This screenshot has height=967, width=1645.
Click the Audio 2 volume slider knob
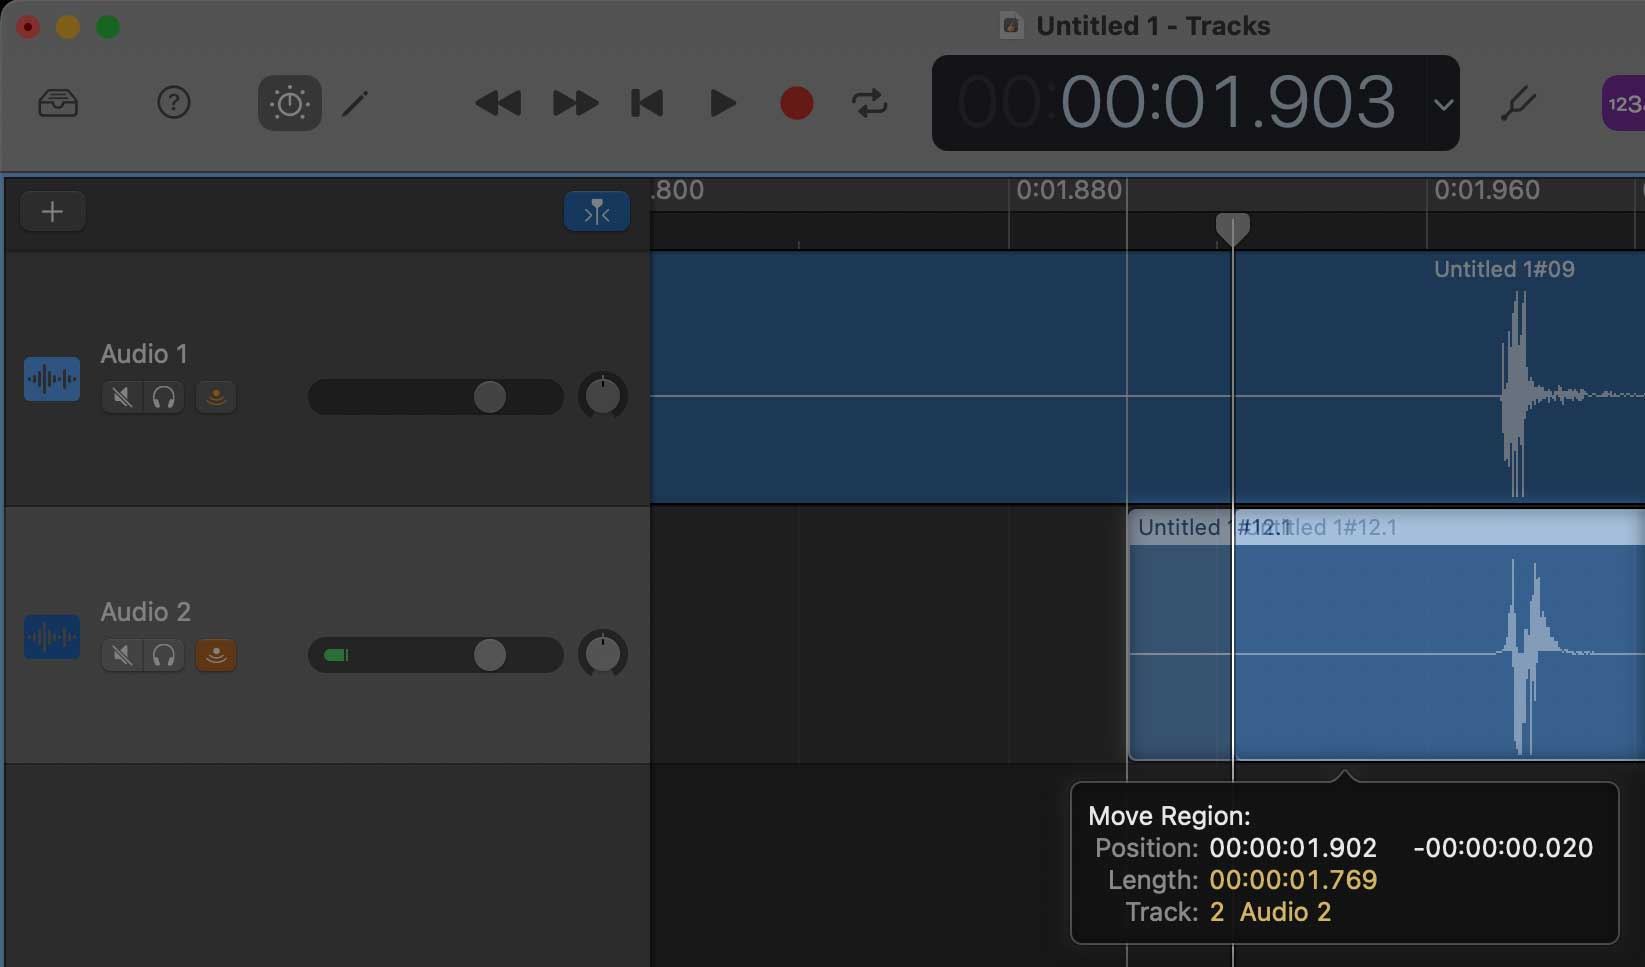[489, 656]
